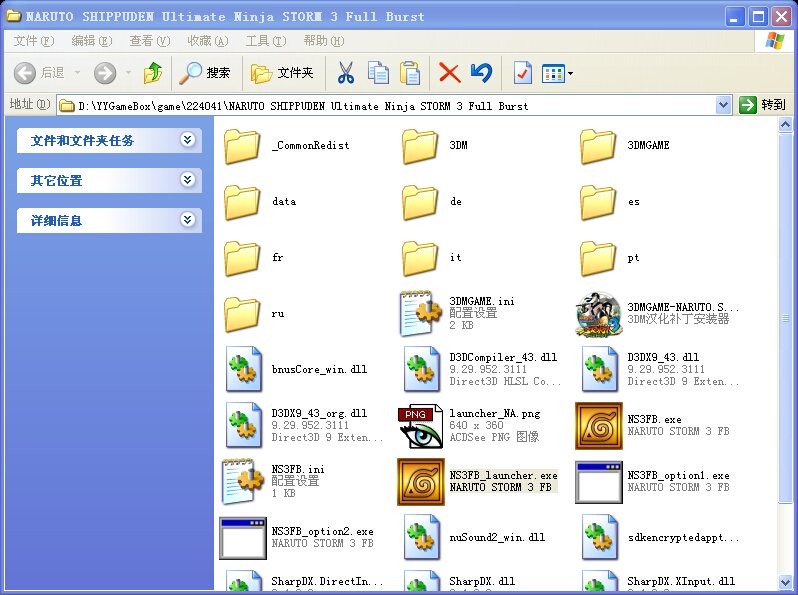Click the red Delete X toolbar icon
The width and height of the screenshot is (798, 595).
pyautogui.click(x=449, y=73)
